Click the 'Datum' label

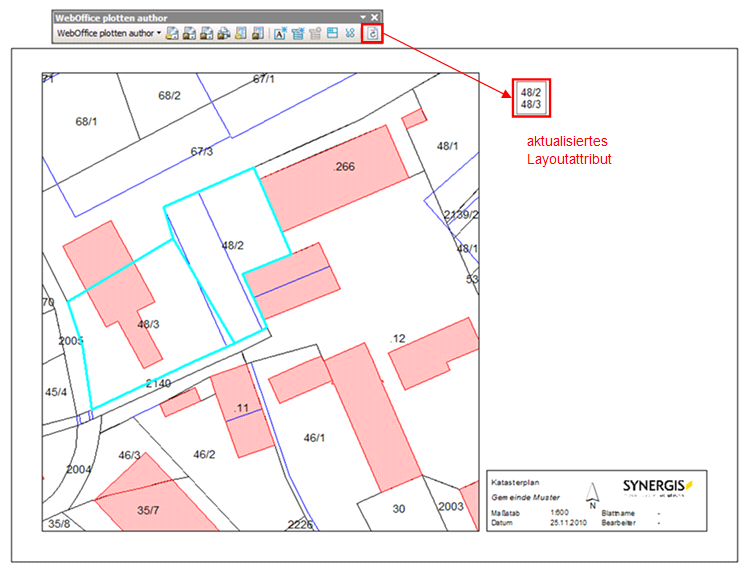pos(502,523)
